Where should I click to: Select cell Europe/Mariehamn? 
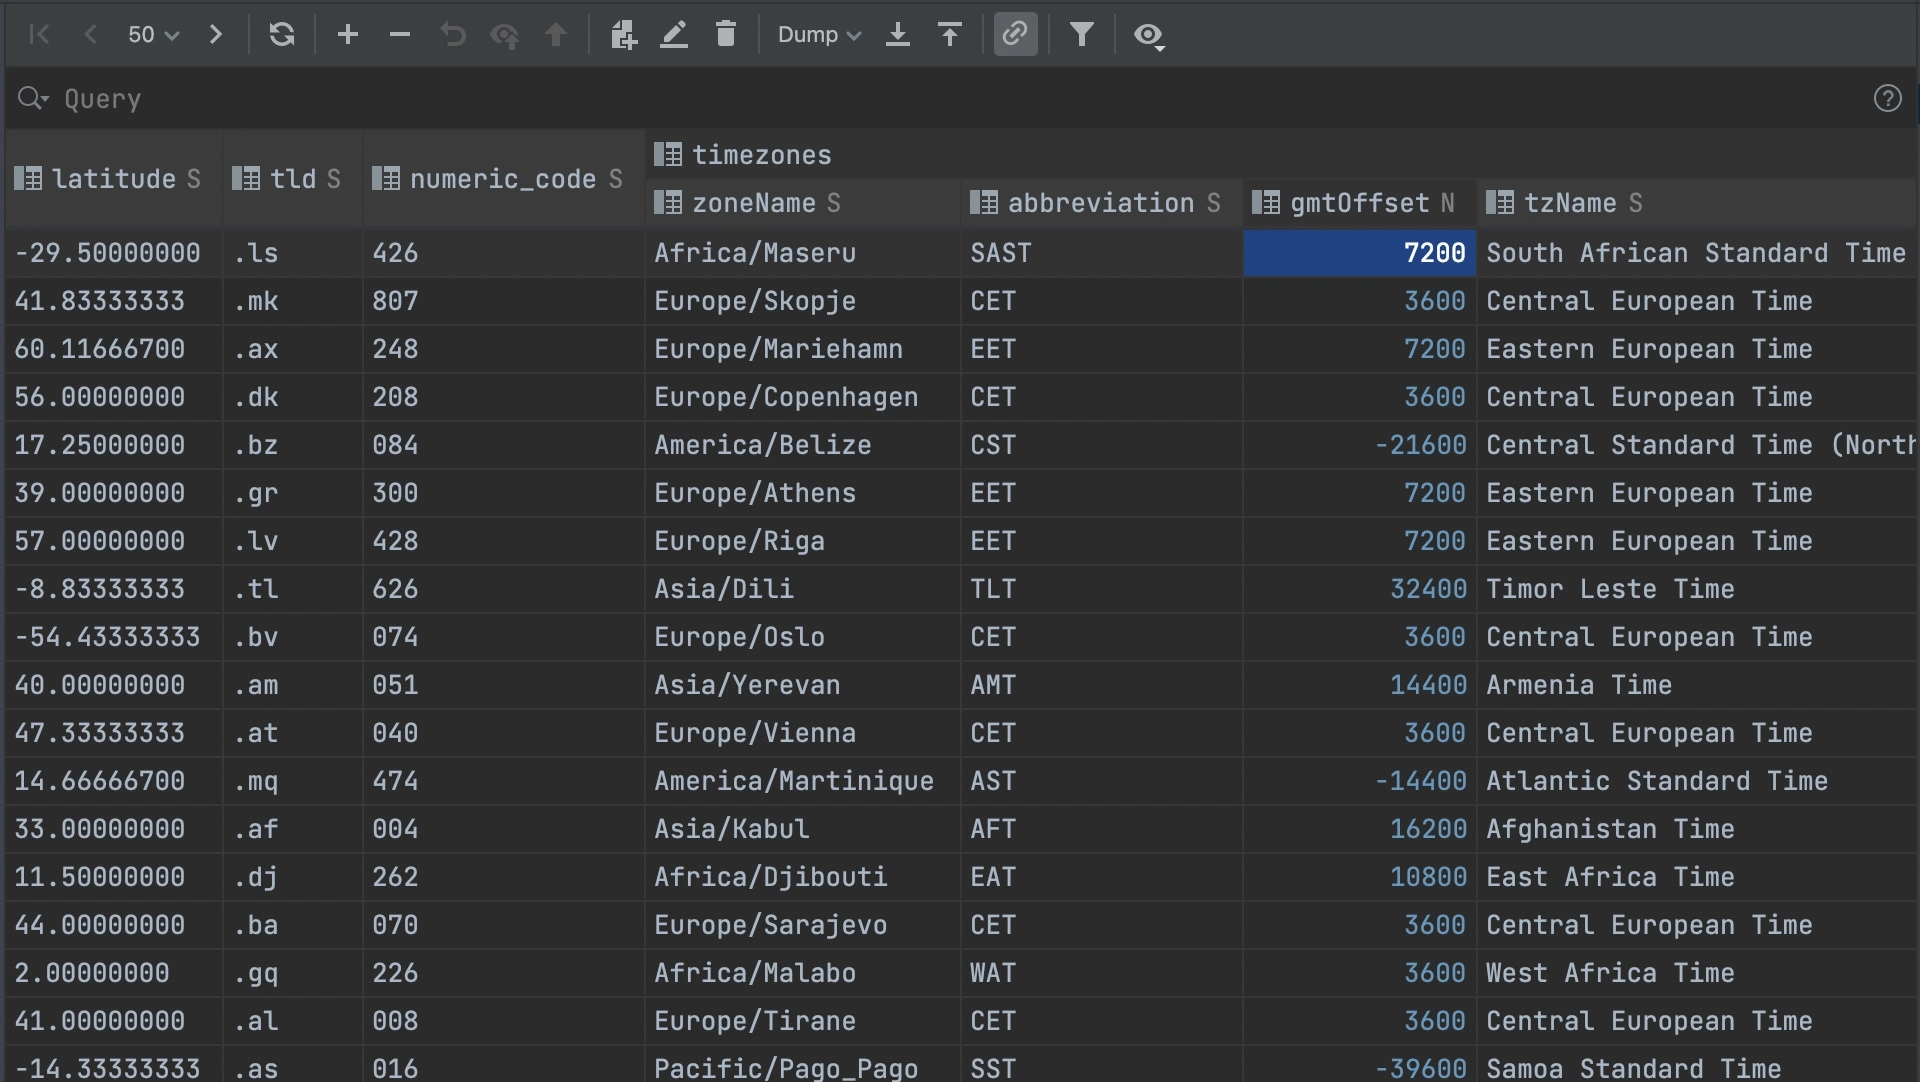pos(803,349)
